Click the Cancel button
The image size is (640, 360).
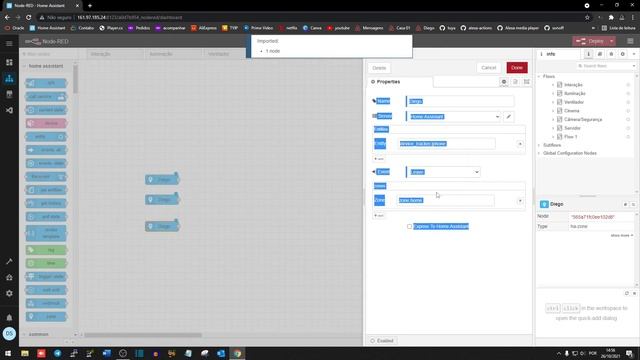[489, 68]
